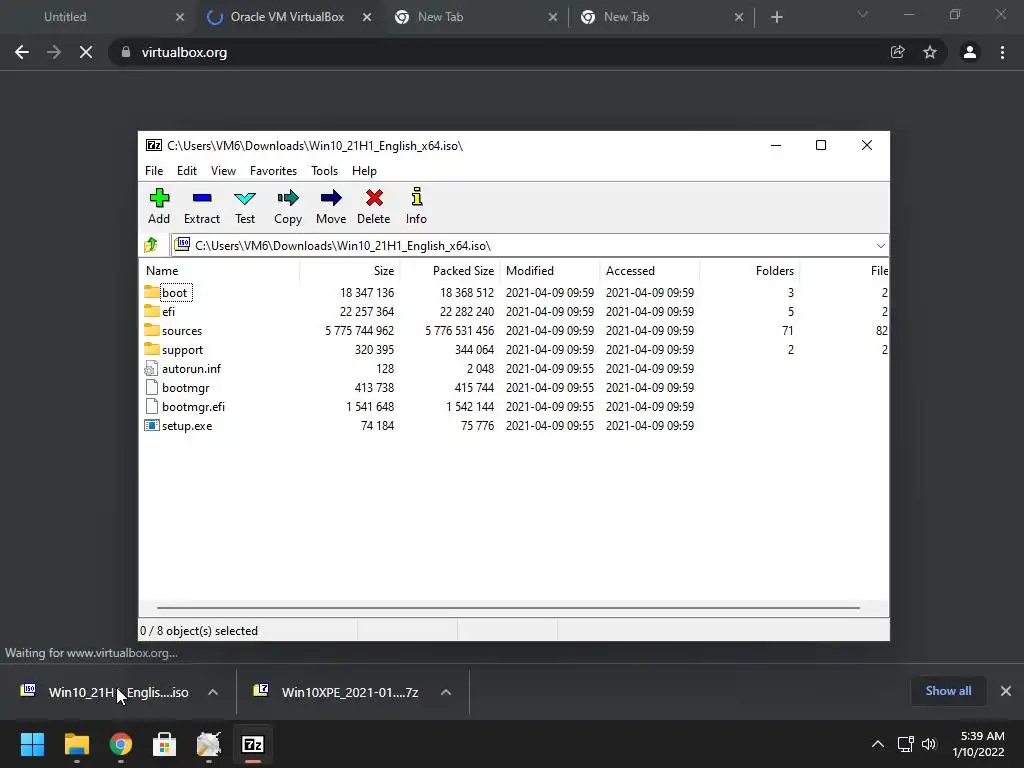Select the Move toolbar icon

[x=331, y=198]
